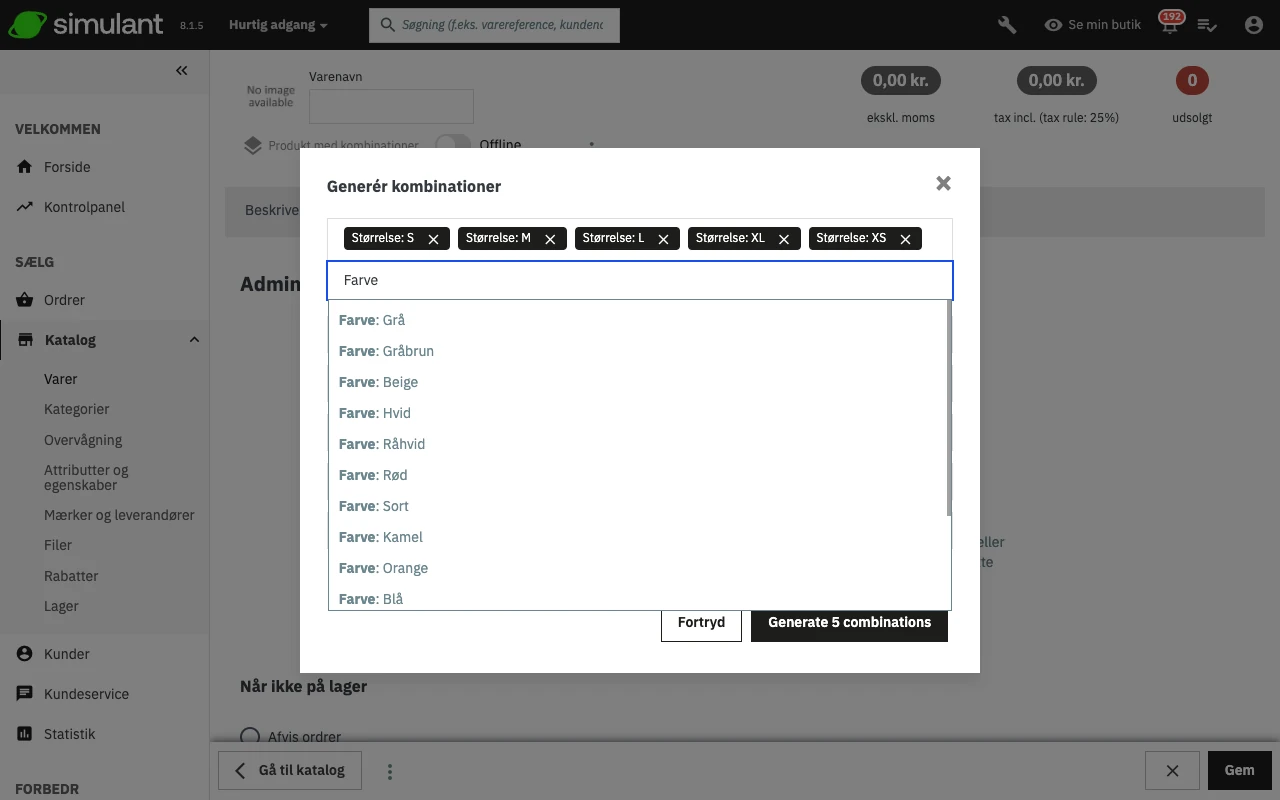This screenshot has height=800, width=1280.
Task: Open Ordrer in the sidebar
Action: point(64,300)
